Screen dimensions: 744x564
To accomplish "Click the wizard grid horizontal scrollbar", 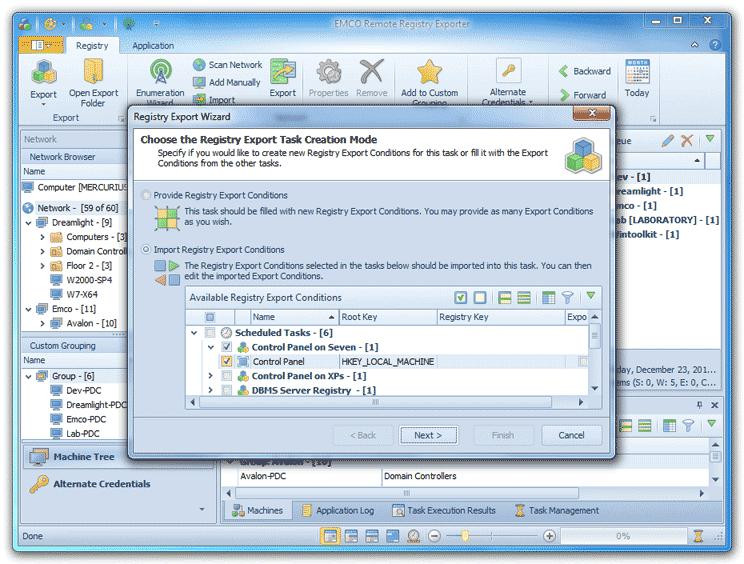I will point(375,402).
